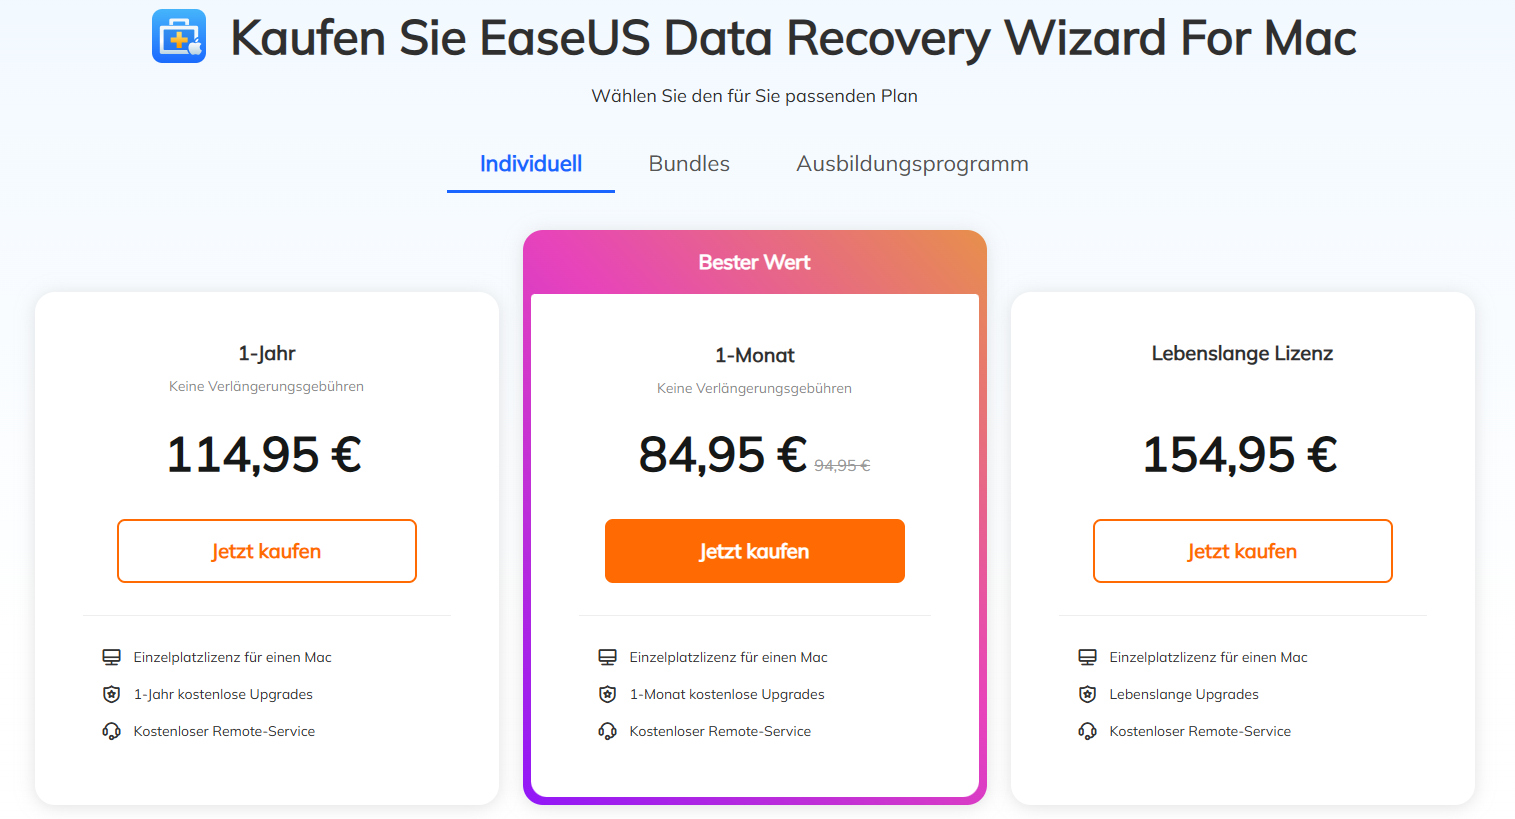Click Jetzt kaufen for the Lebenslange Lizenz
This screenshot has width=1515, height=819.
tap(1242, 550)
